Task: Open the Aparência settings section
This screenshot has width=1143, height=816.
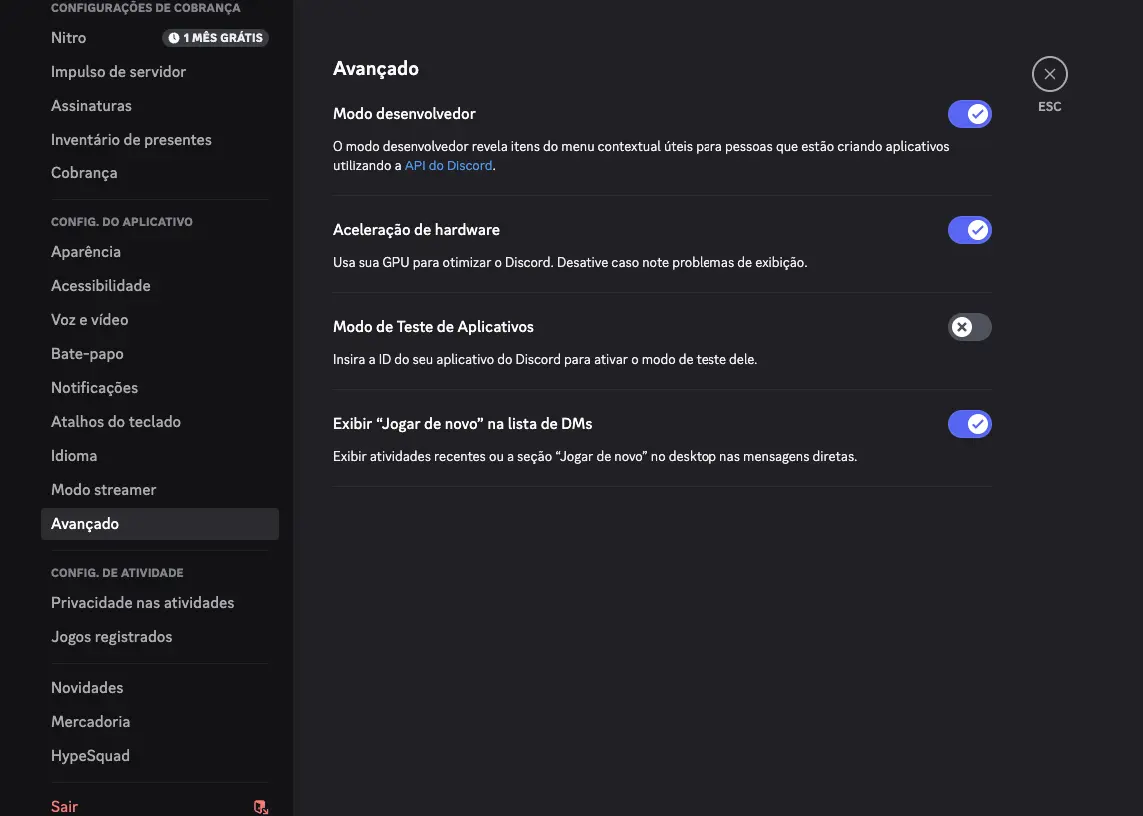Action: coord(86,251)
